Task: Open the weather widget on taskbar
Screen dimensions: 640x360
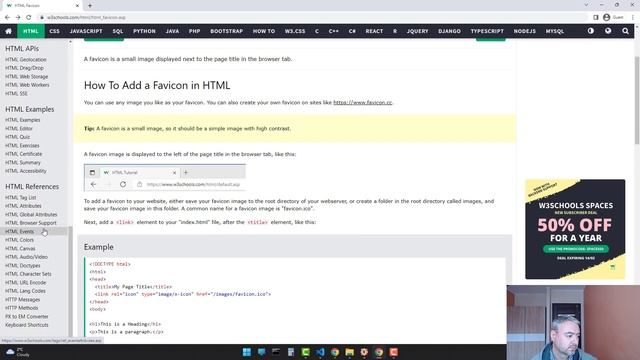Action: click(x=17, y=352)
